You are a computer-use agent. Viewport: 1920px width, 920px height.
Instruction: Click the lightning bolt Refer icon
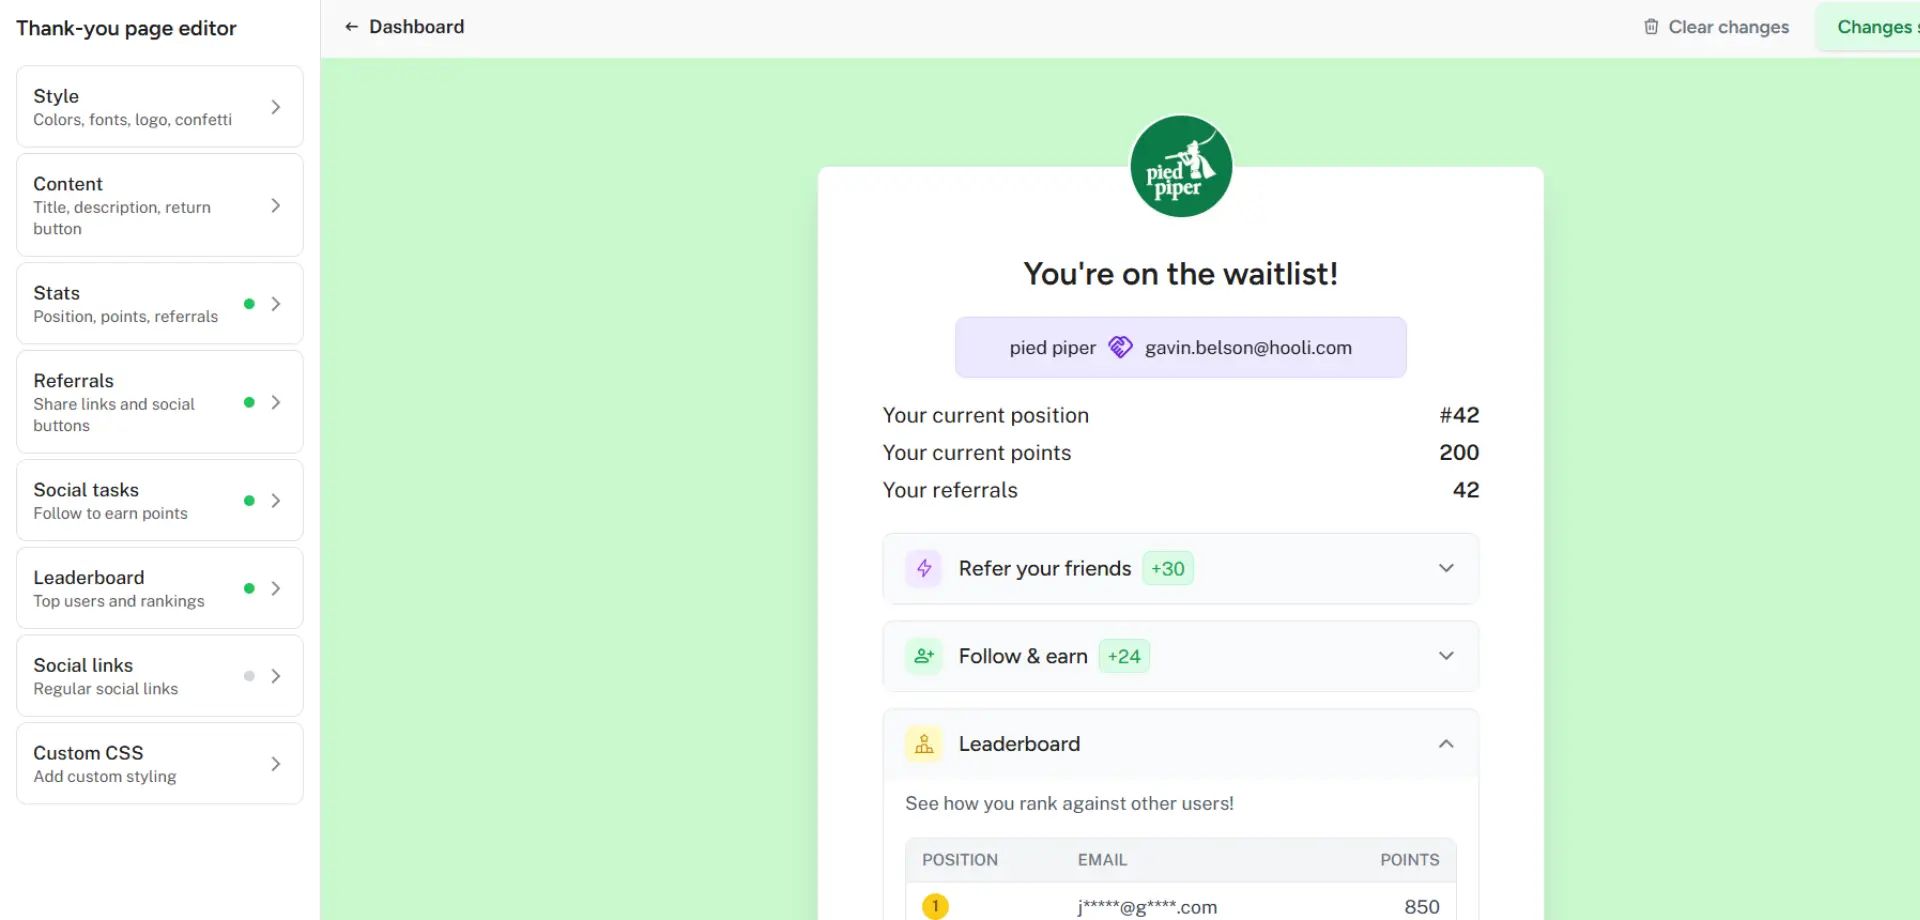pos(924,568)
